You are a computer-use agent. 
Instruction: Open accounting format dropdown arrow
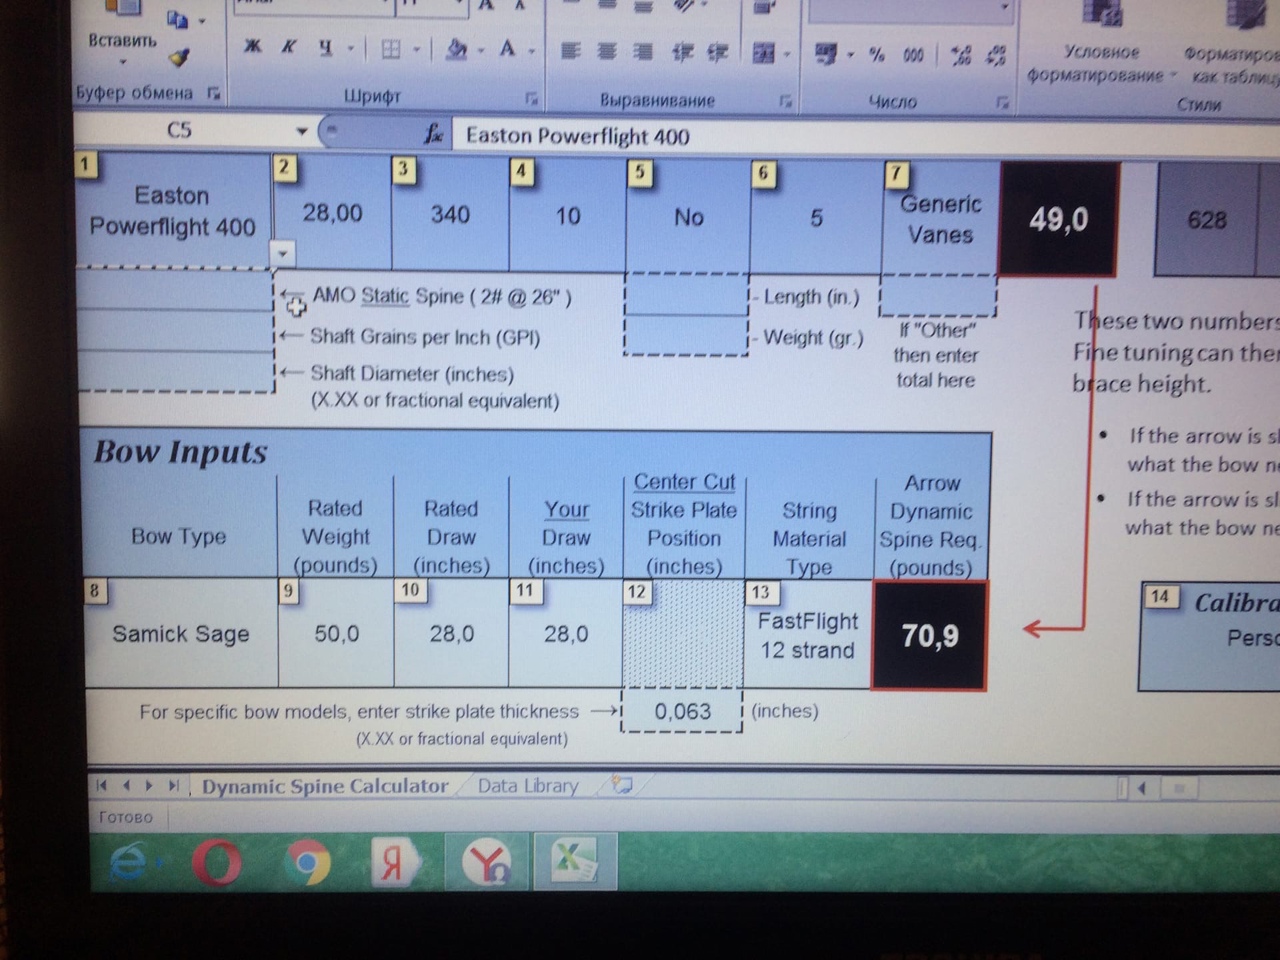coord(850,55)
